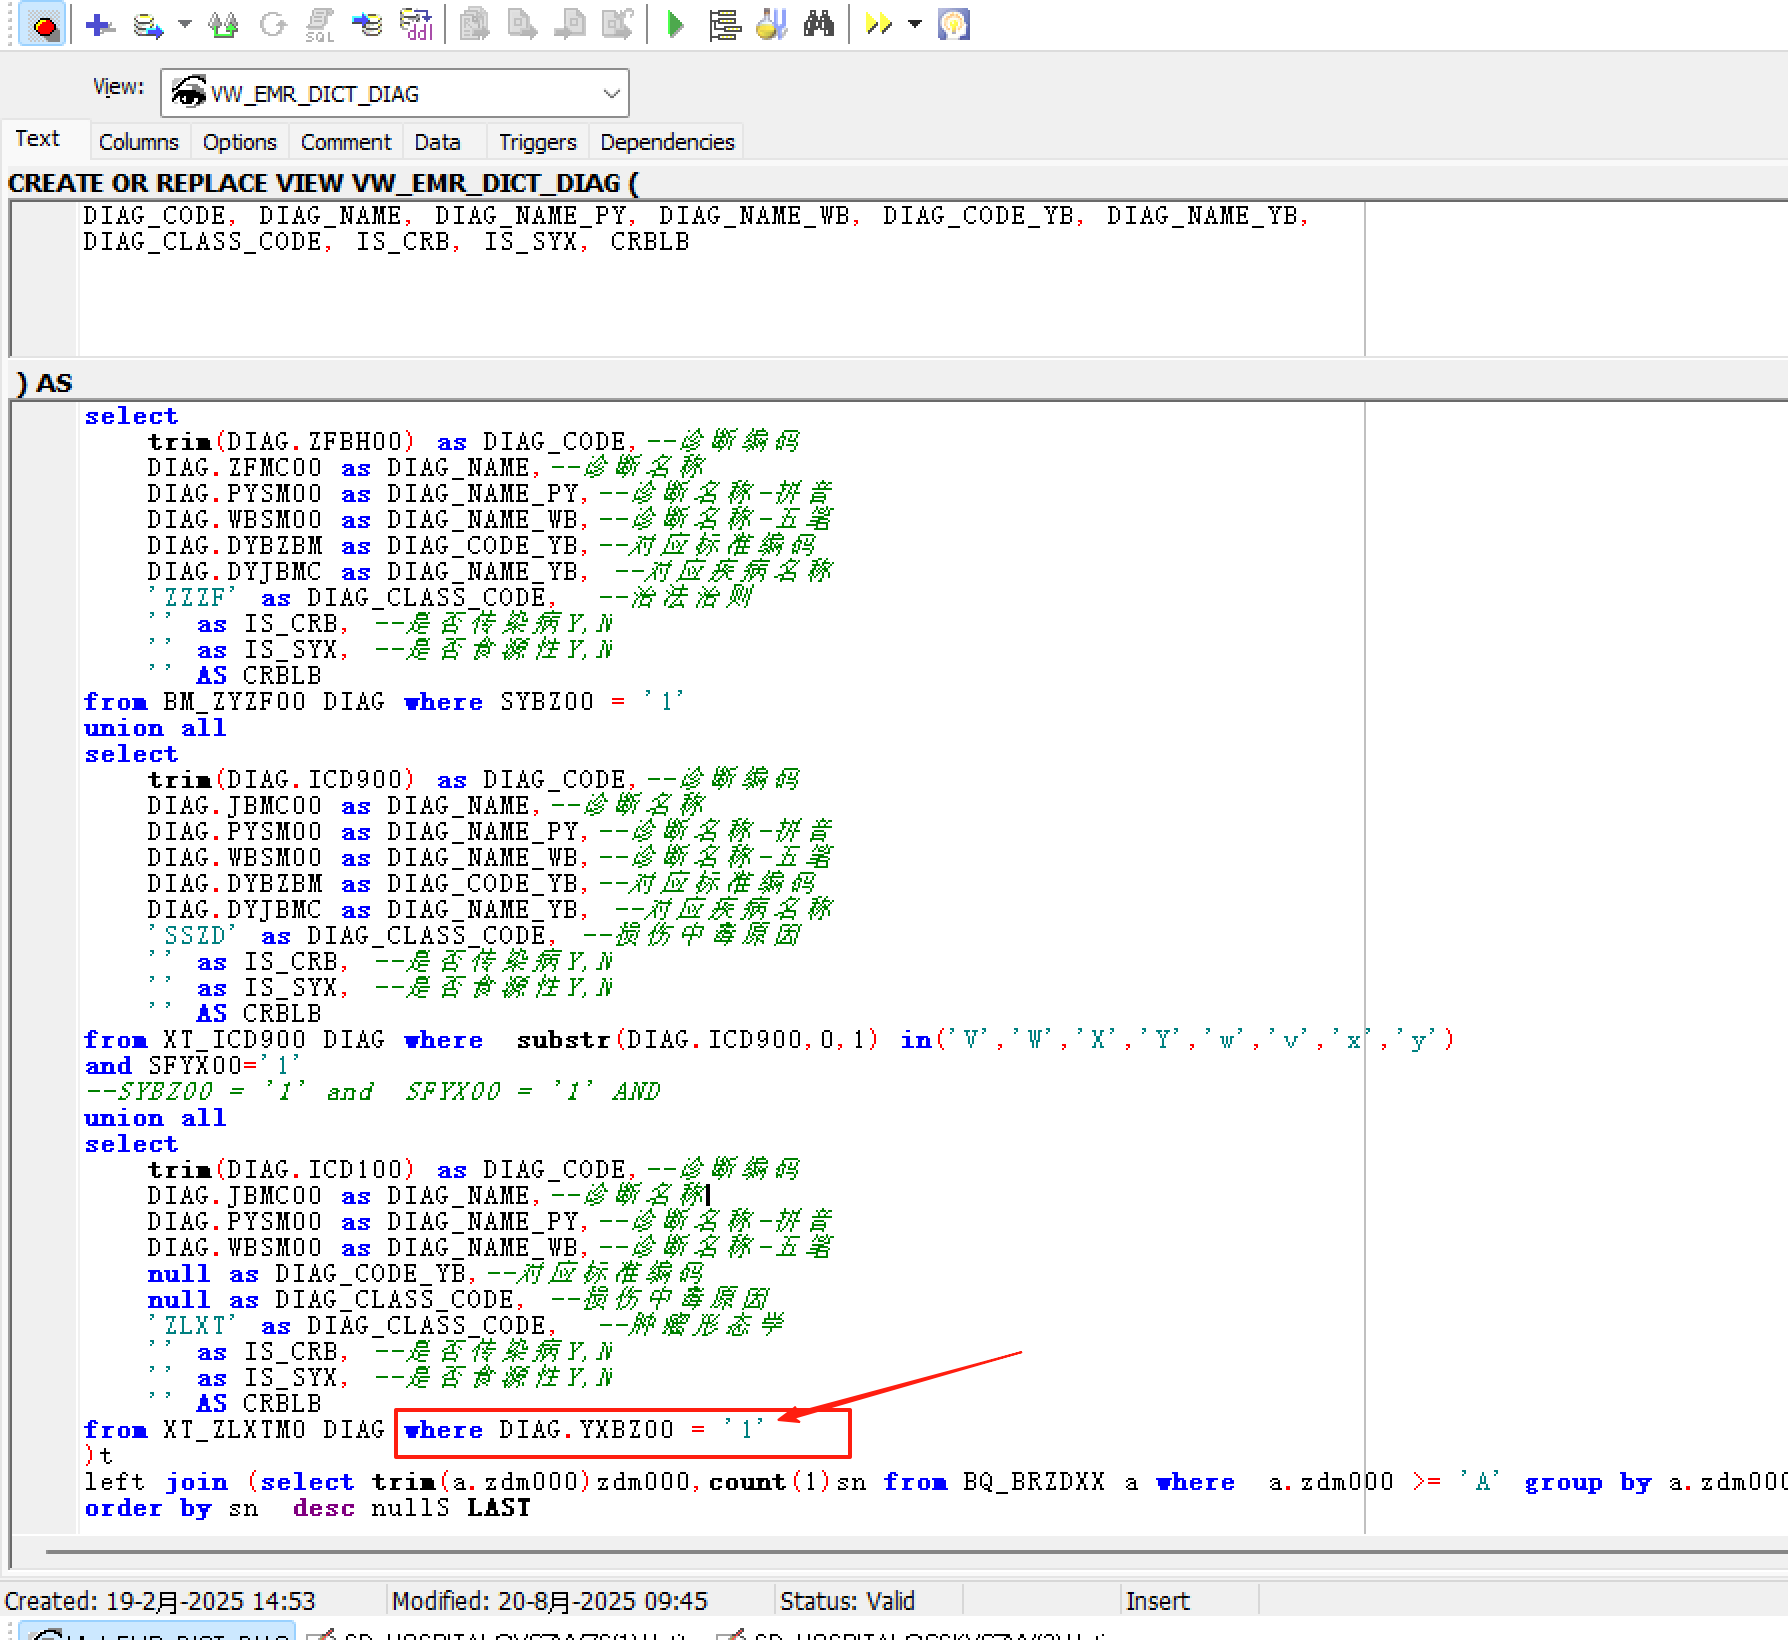This screenshot has width=1788, height=1640.
Task: Click the explain plan tree icon
Action: coord(724,25)
